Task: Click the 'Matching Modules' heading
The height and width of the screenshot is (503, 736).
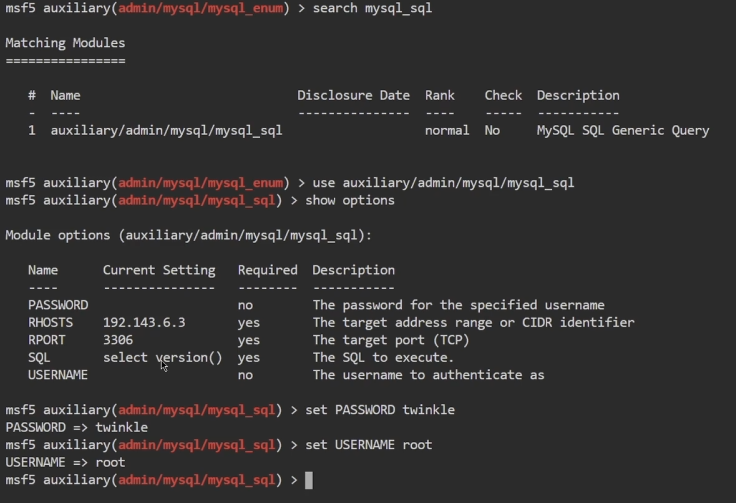Action: (65, 43)
